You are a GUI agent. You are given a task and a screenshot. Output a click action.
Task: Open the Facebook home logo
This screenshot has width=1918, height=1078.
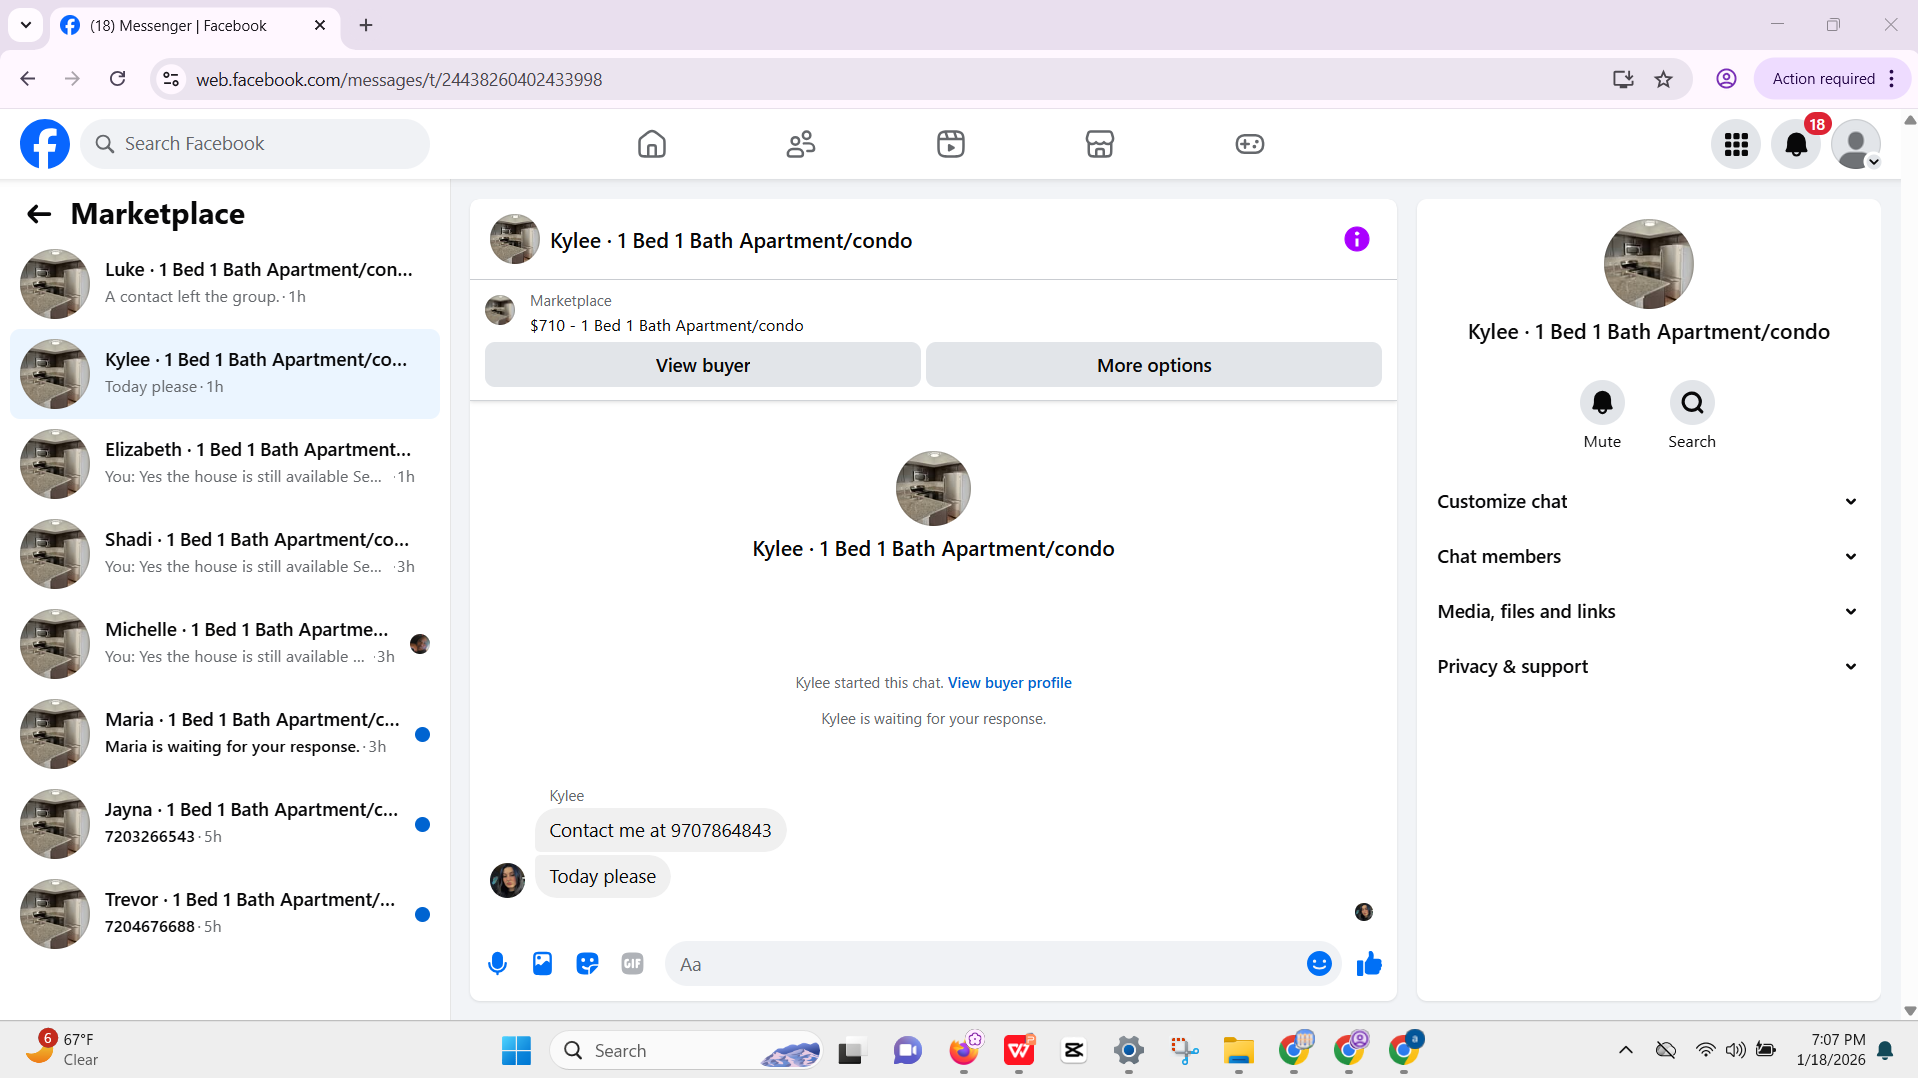click(x=45, y=144)
